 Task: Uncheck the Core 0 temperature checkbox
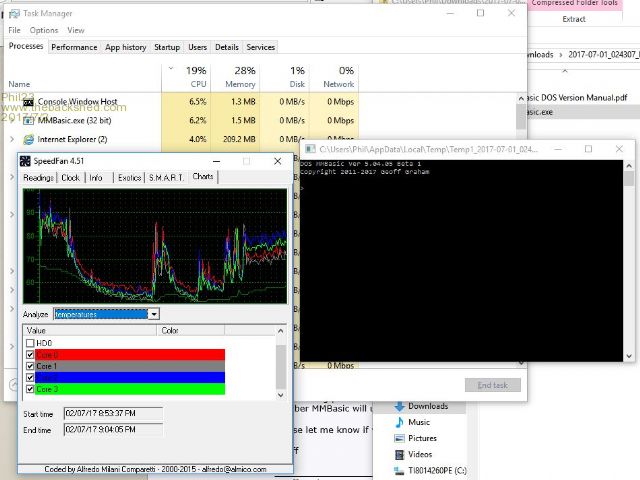pyautogui.click(x=30, y=354)
